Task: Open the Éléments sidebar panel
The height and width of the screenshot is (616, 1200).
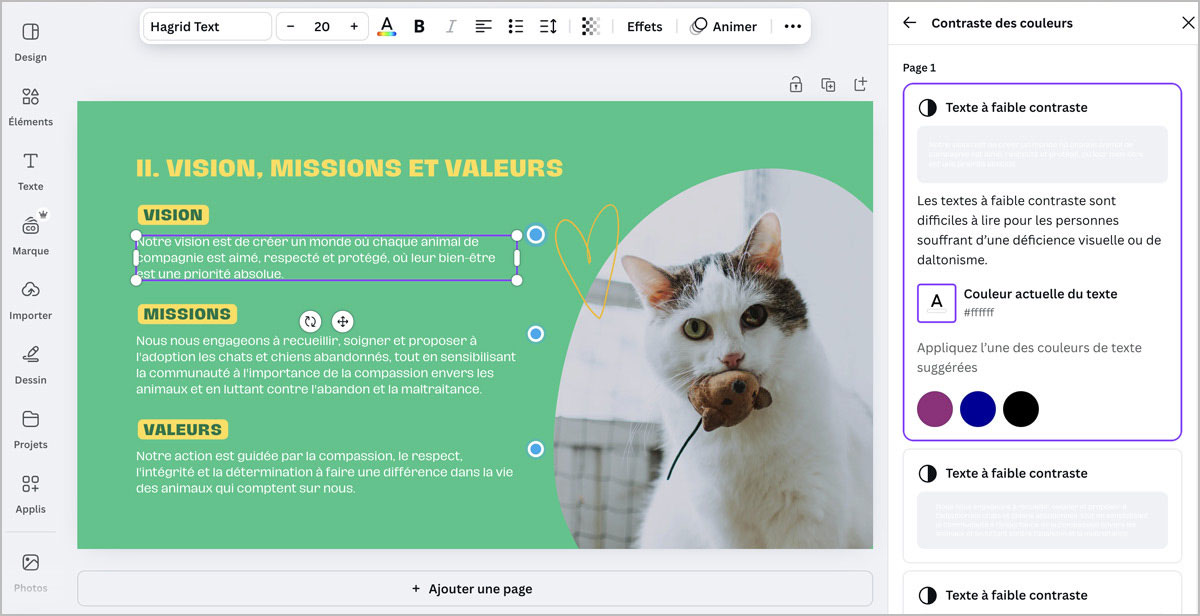Action: (x=30, y=107)
